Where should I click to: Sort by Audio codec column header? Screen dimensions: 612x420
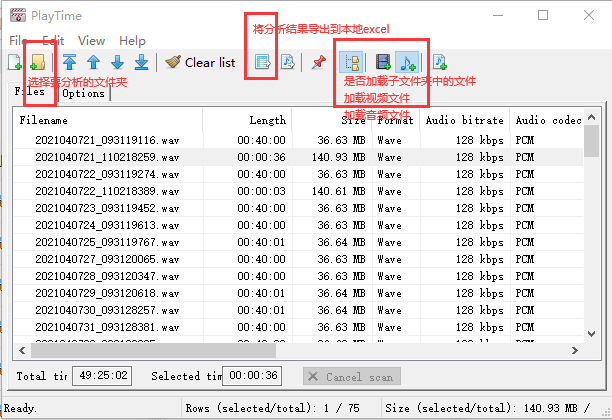(x=546, y=120)
